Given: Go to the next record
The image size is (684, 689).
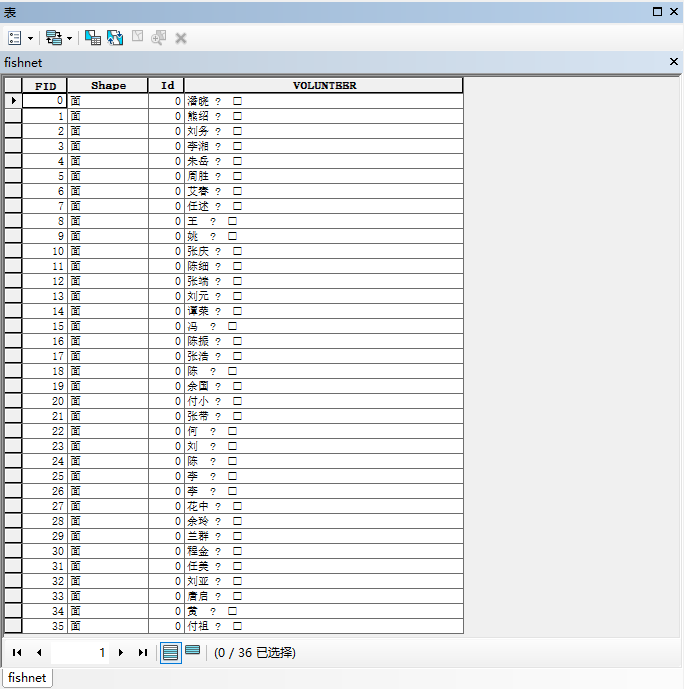Looking at the screenshot, I should pos(120,653).
